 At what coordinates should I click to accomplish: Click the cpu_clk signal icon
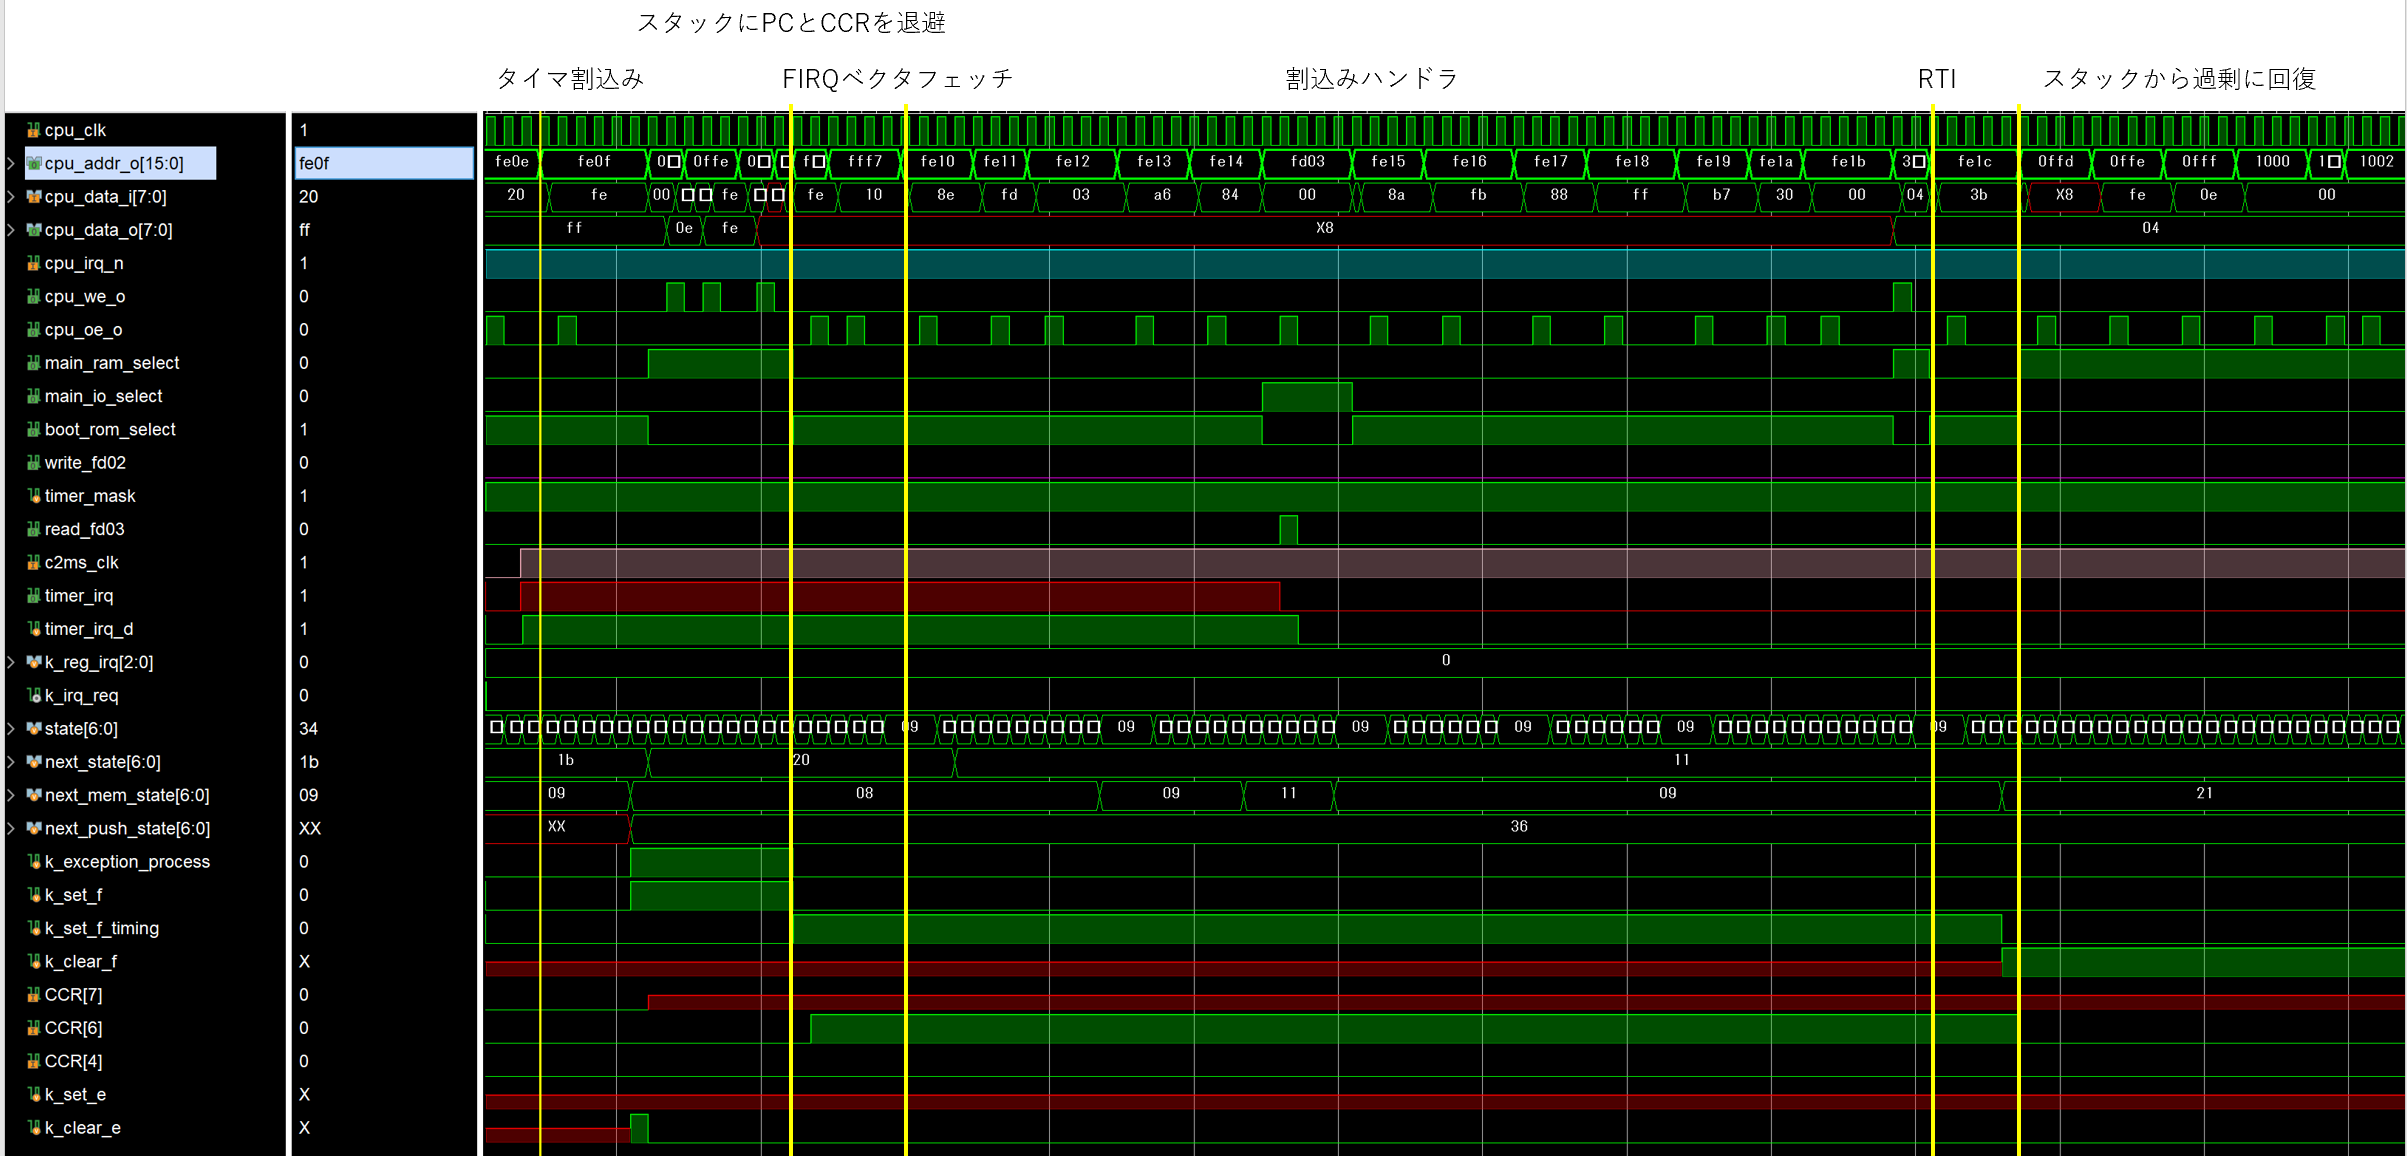34,130
